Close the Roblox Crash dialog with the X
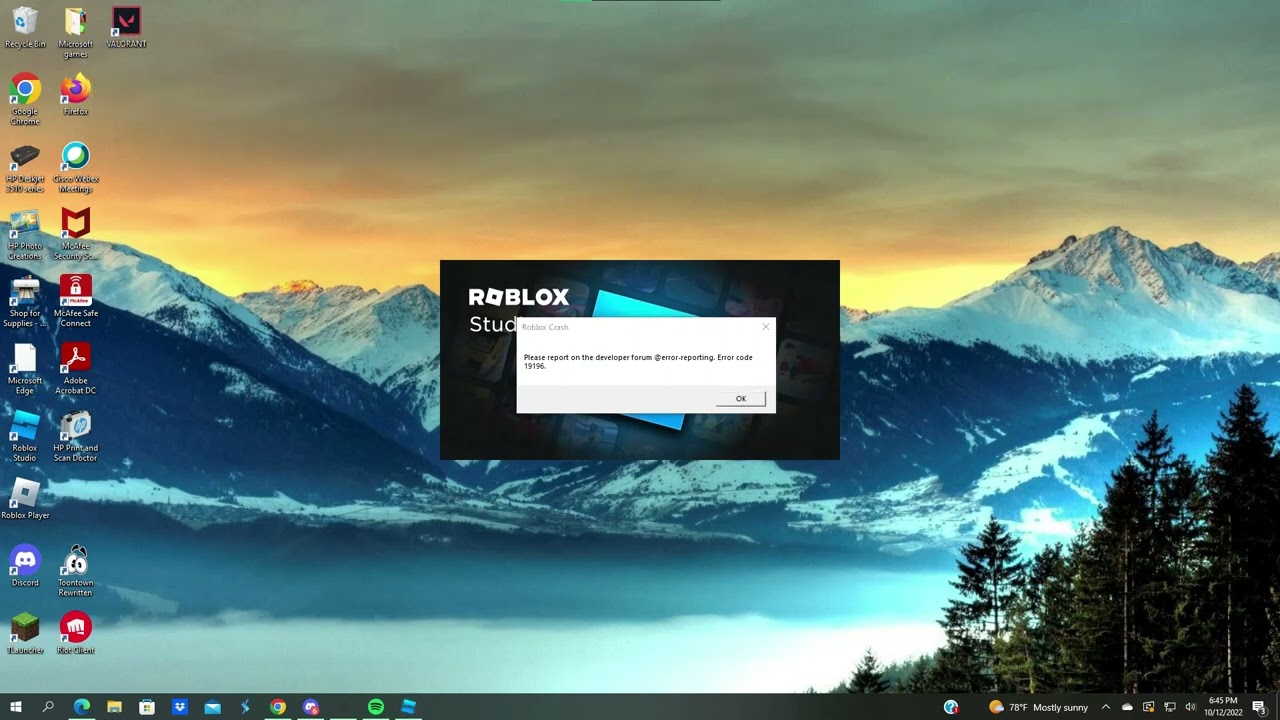Viewport: 1280px width, 720px height. (x=766, y=327)
